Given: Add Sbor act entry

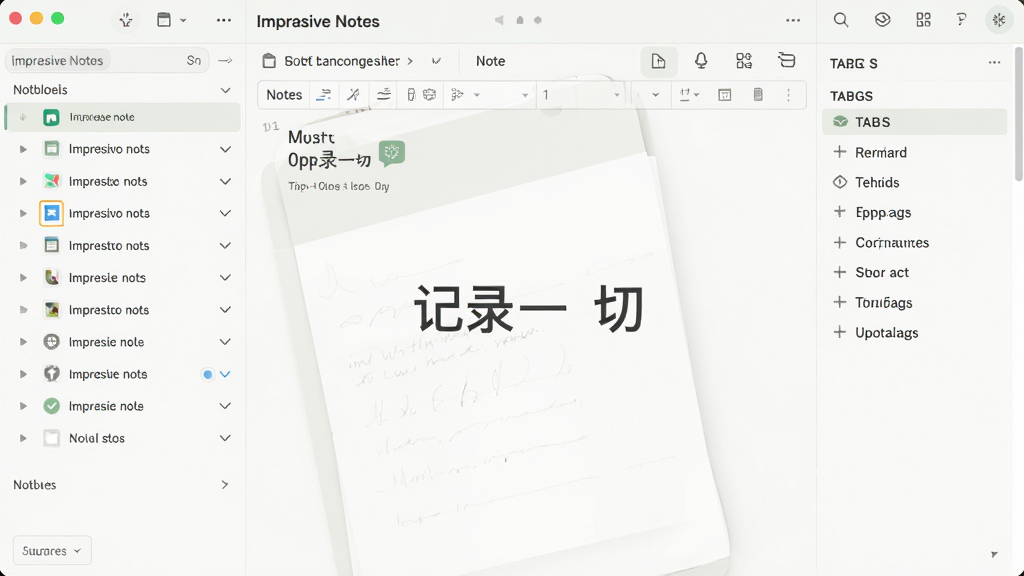Looking at the screenshot, I should click(840, 272).
